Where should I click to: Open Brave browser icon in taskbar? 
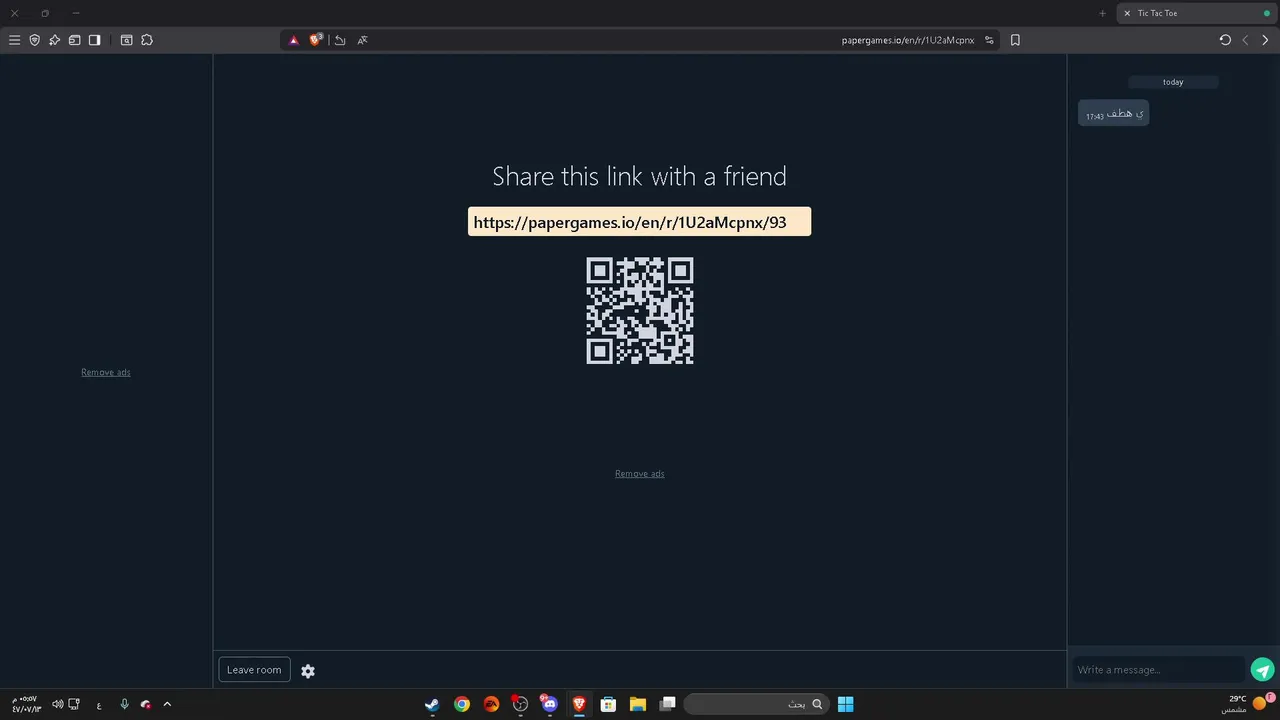(579, 704)
